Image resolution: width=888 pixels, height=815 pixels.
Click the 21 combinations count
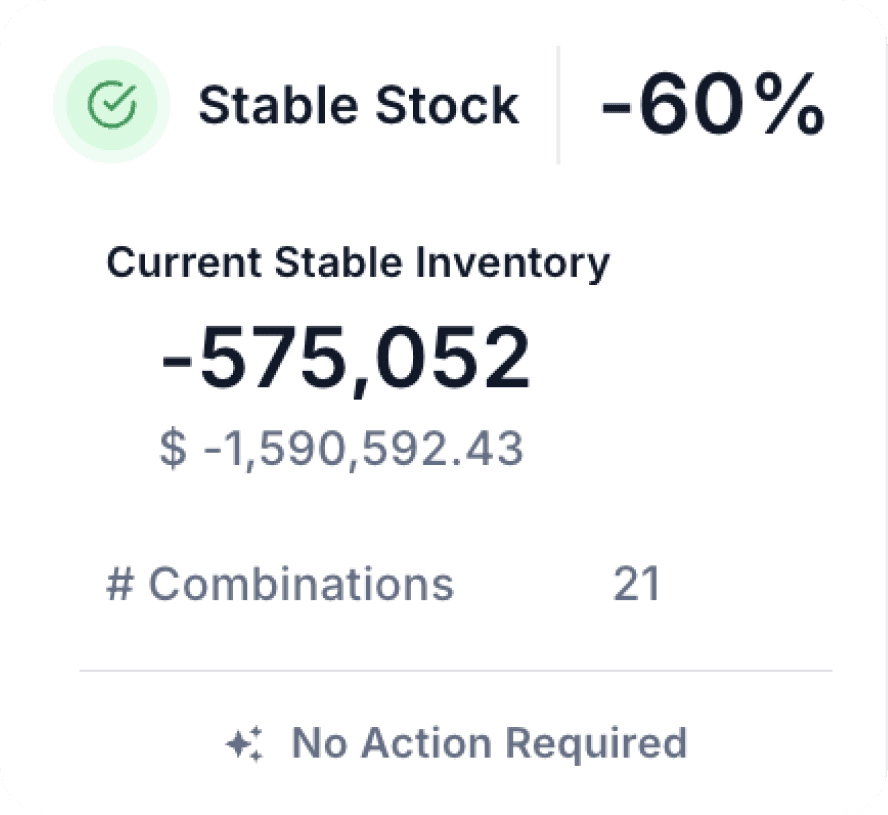point(639,584)
